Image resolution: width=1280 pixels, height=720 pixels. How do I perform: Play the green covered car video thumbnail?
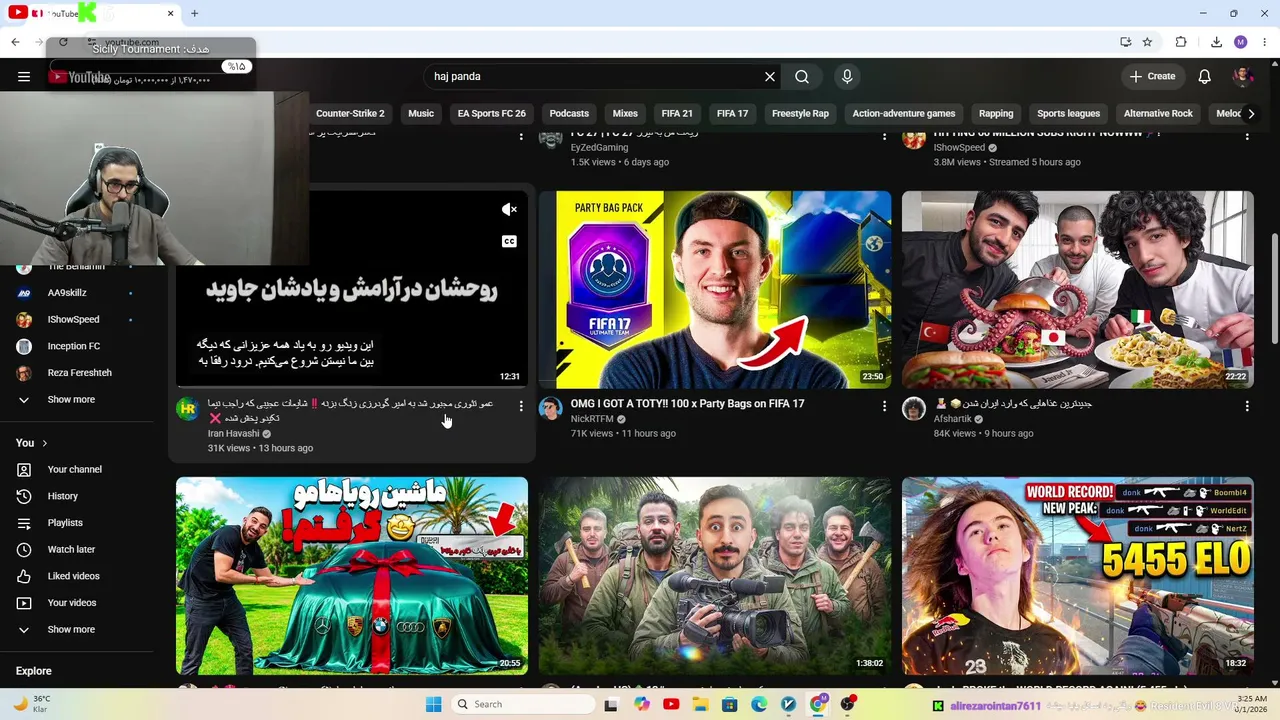click(x=352, y=576)
